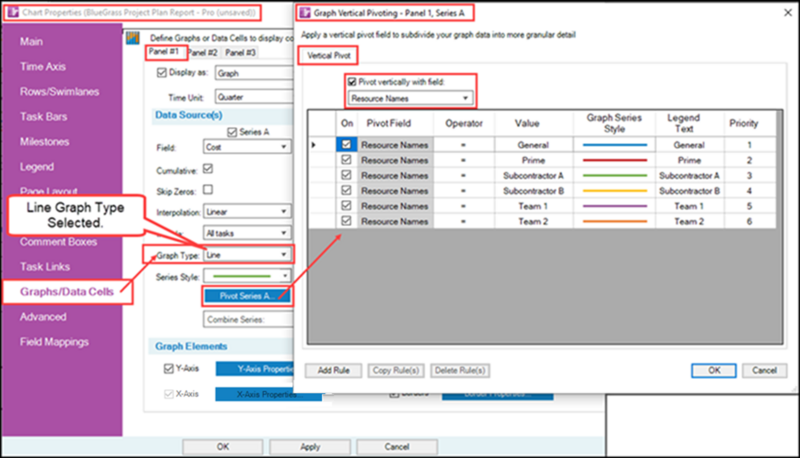
Task: Select the Vertical Pivot tab
Action: [x=329, y=56]
